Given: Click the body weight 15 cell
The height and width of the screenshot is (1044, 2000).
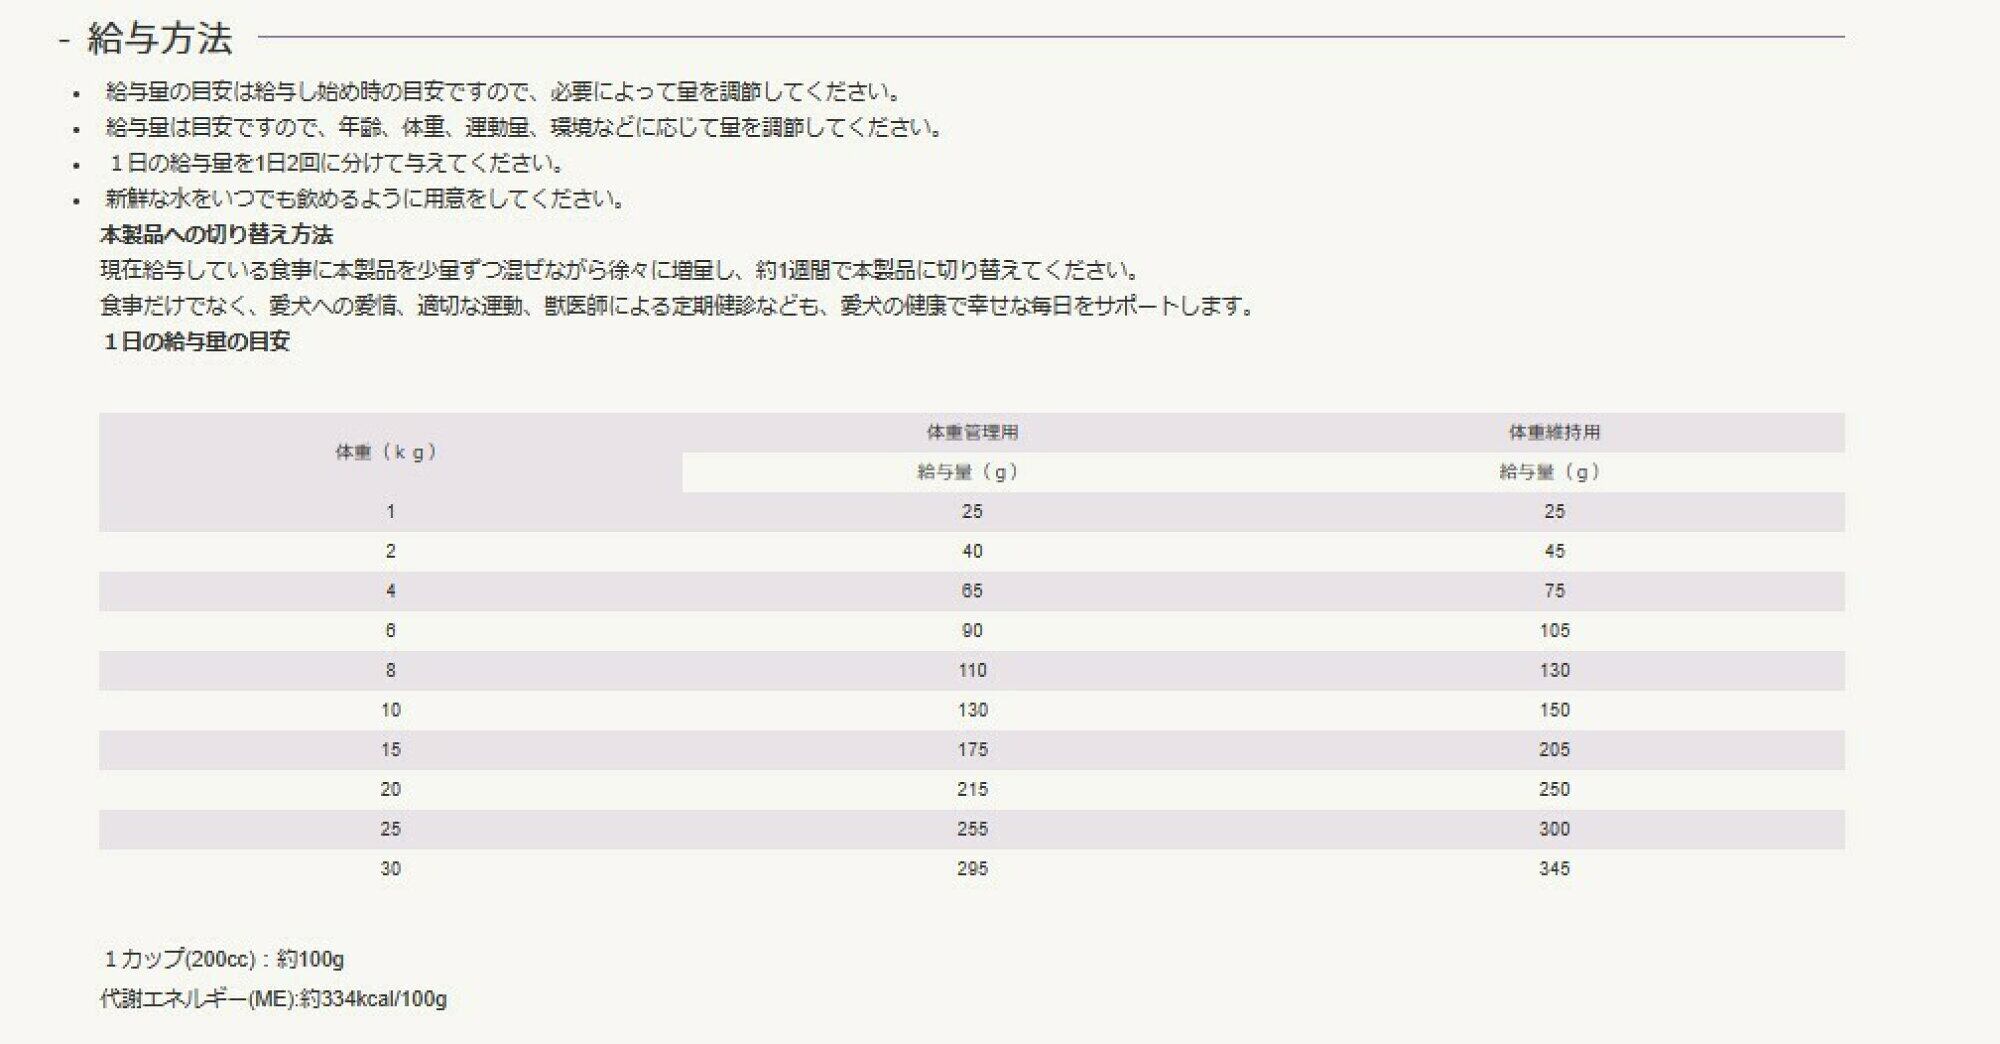Looking at the screenshot, I should point(390,750).
